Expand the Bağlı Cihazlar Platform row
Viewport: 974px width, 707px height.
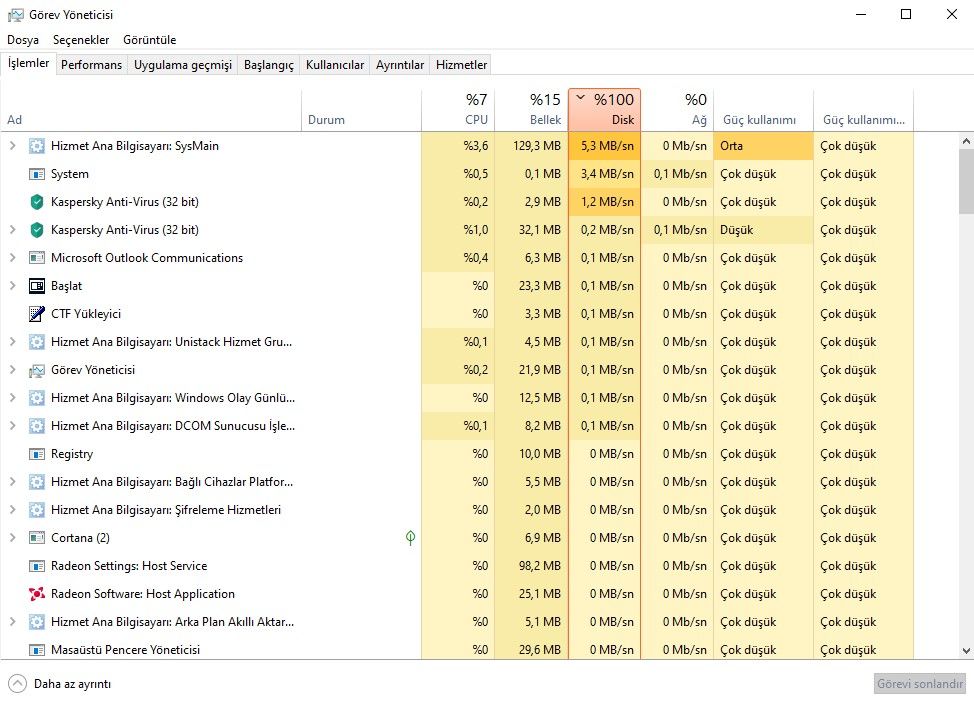pyautogui.click(x=12, y=481)
